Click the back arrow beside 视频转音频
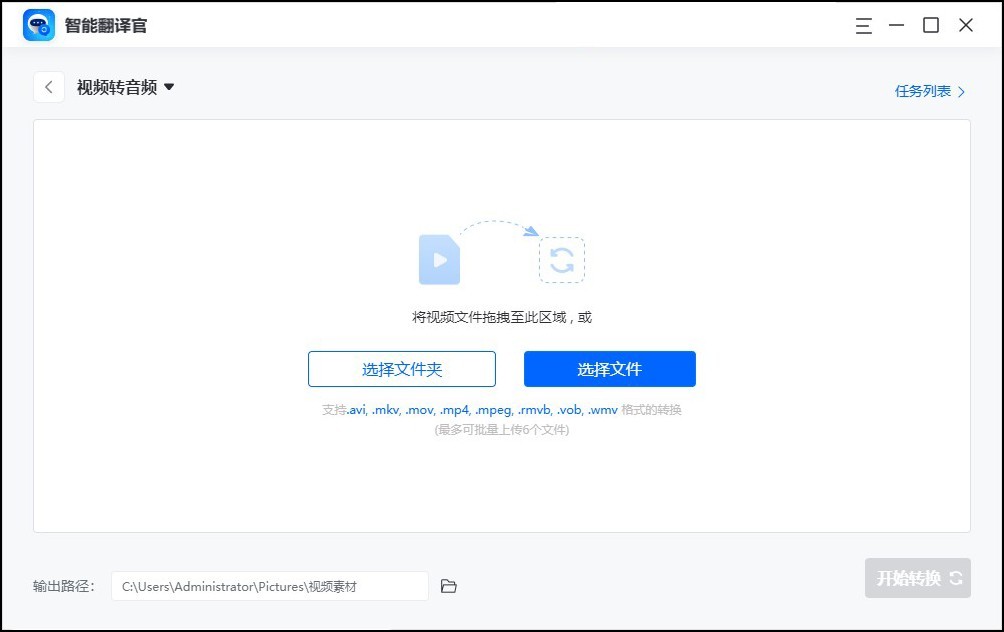This screenshot has height=632, width=1004. [x=49, y=87]
